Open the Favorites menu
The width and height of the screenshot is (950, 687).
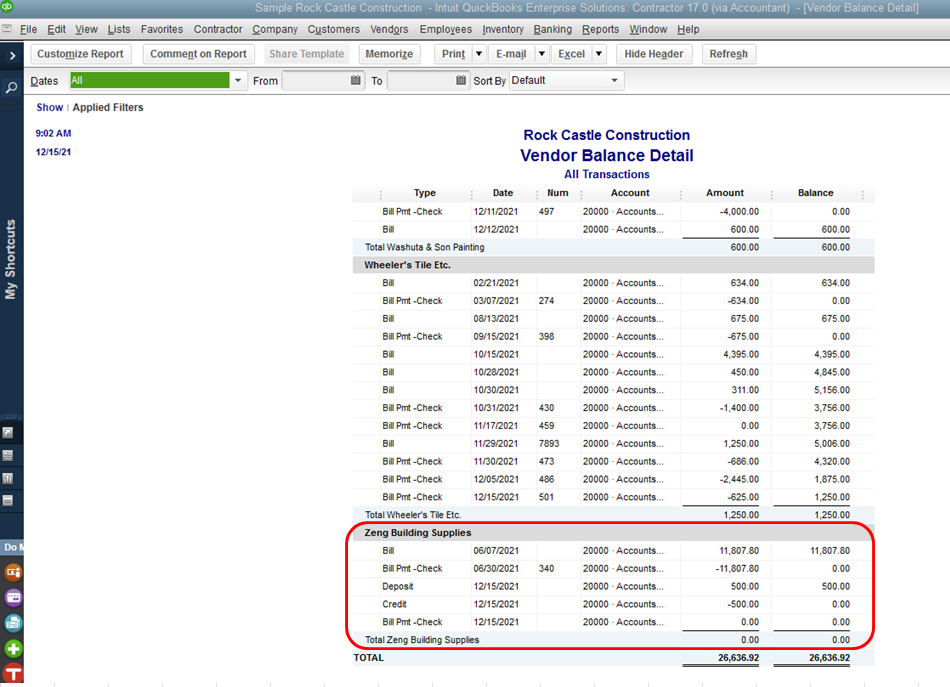(x=162, y=29)
